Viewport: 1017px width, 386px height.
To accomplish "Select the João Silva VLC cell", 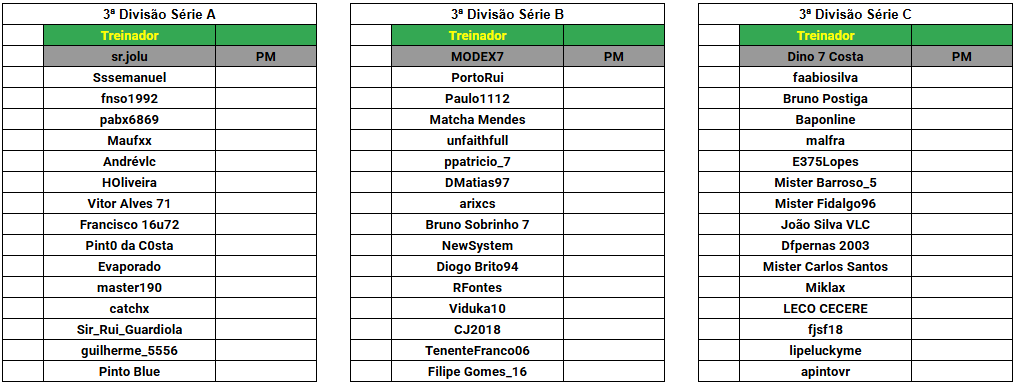I will point(826,224).
